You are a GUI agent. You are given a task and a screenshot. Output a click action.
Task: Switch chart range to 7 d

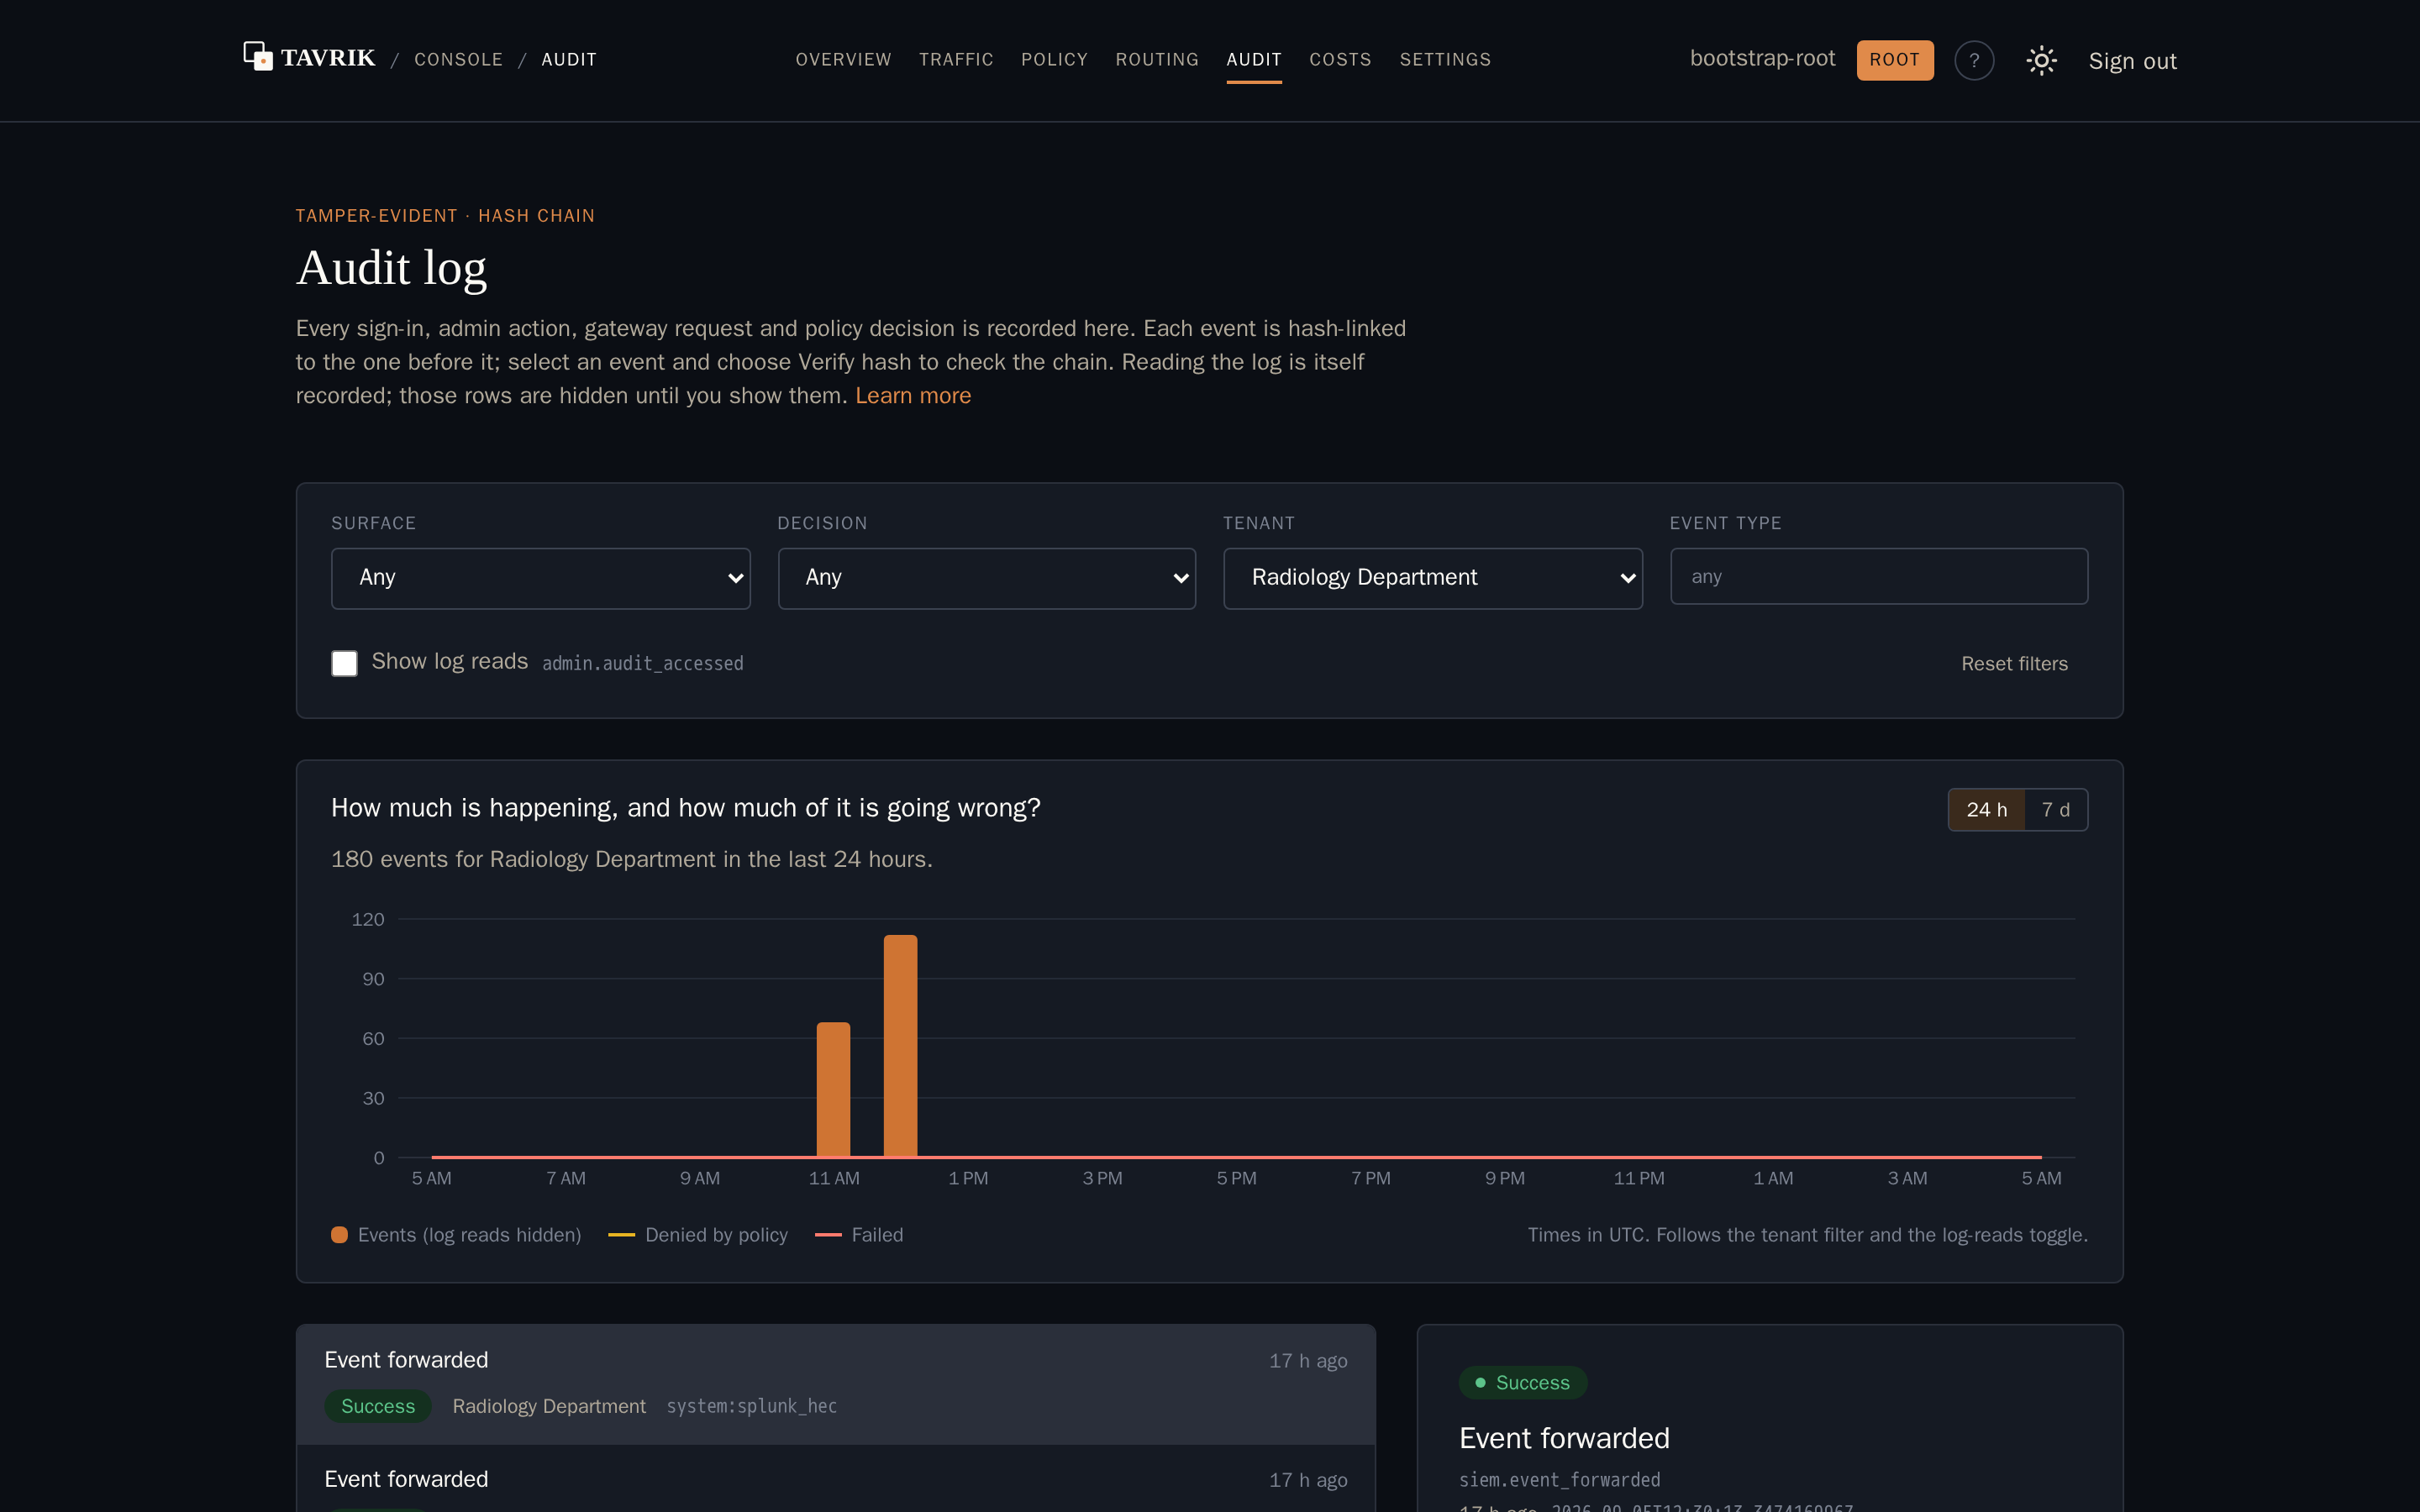click(x=2055, y=810)
